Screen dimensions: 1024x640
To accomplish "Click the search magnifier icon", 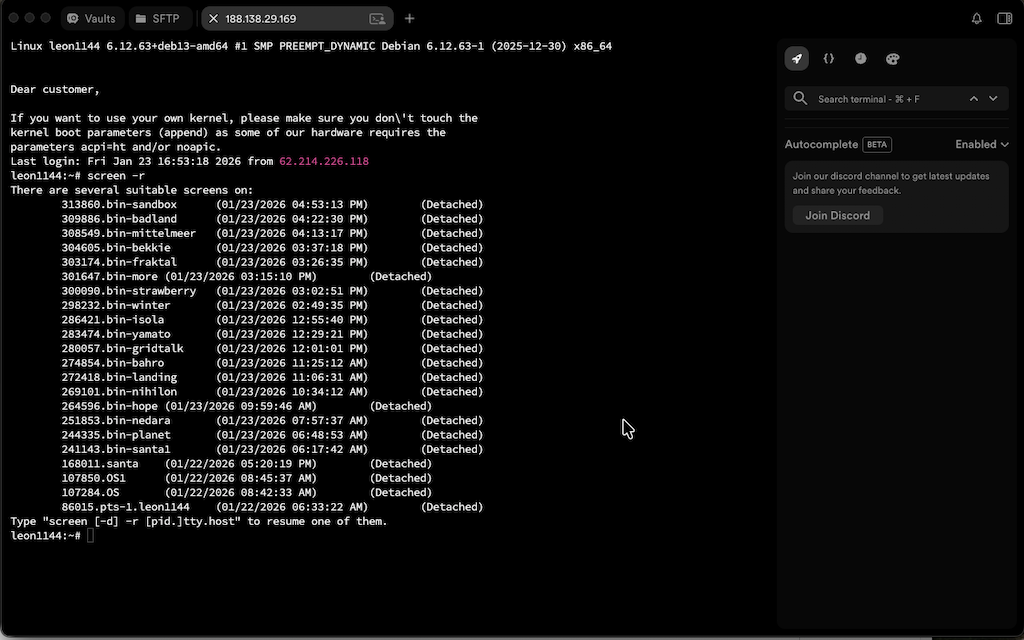I will click(x=801, y=99).
